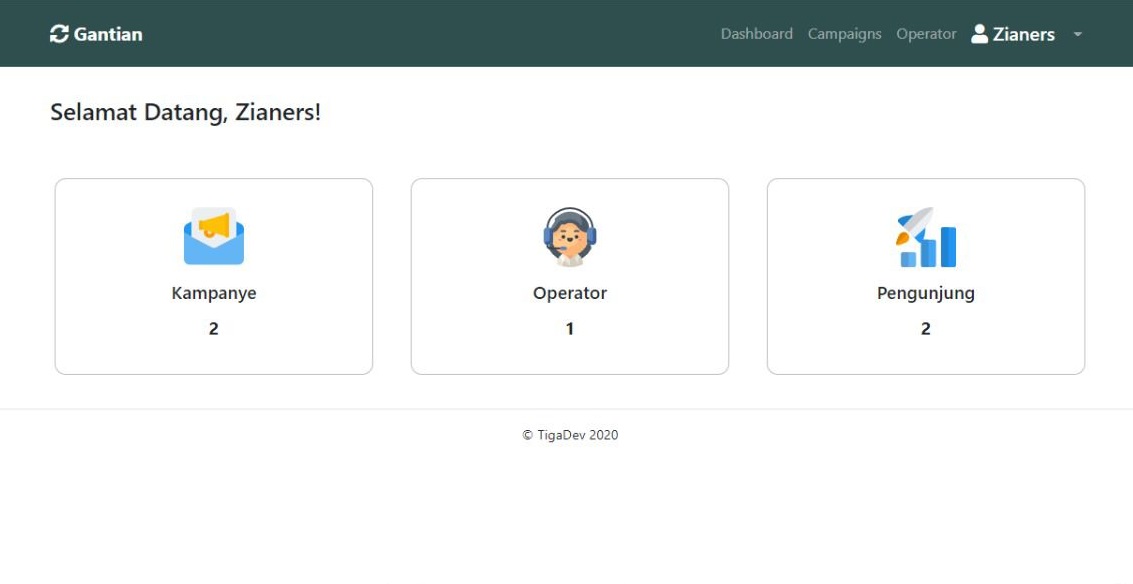Click the Kampanye count number
Image resolution: width=1133 pixels, height=584 pixels.
[x=214, y=328]
